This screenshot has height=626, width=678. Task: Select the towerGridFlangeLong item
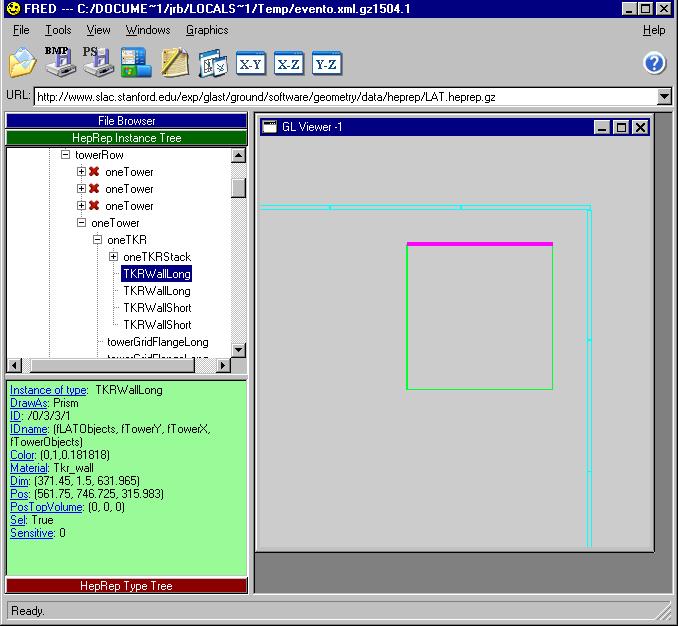(x=157, y=342)
